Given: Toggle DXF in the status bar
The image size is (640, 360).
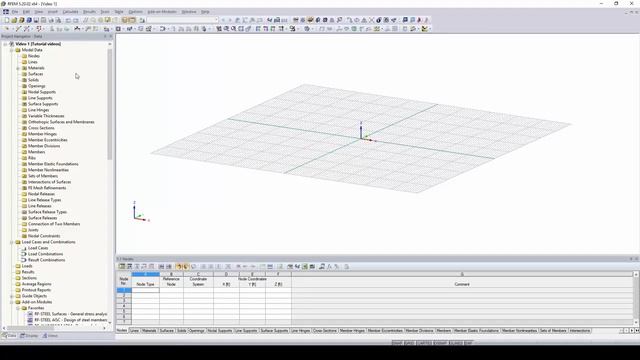Looking at the screenshot, I should pyautogui.click(x=468, y=343).
